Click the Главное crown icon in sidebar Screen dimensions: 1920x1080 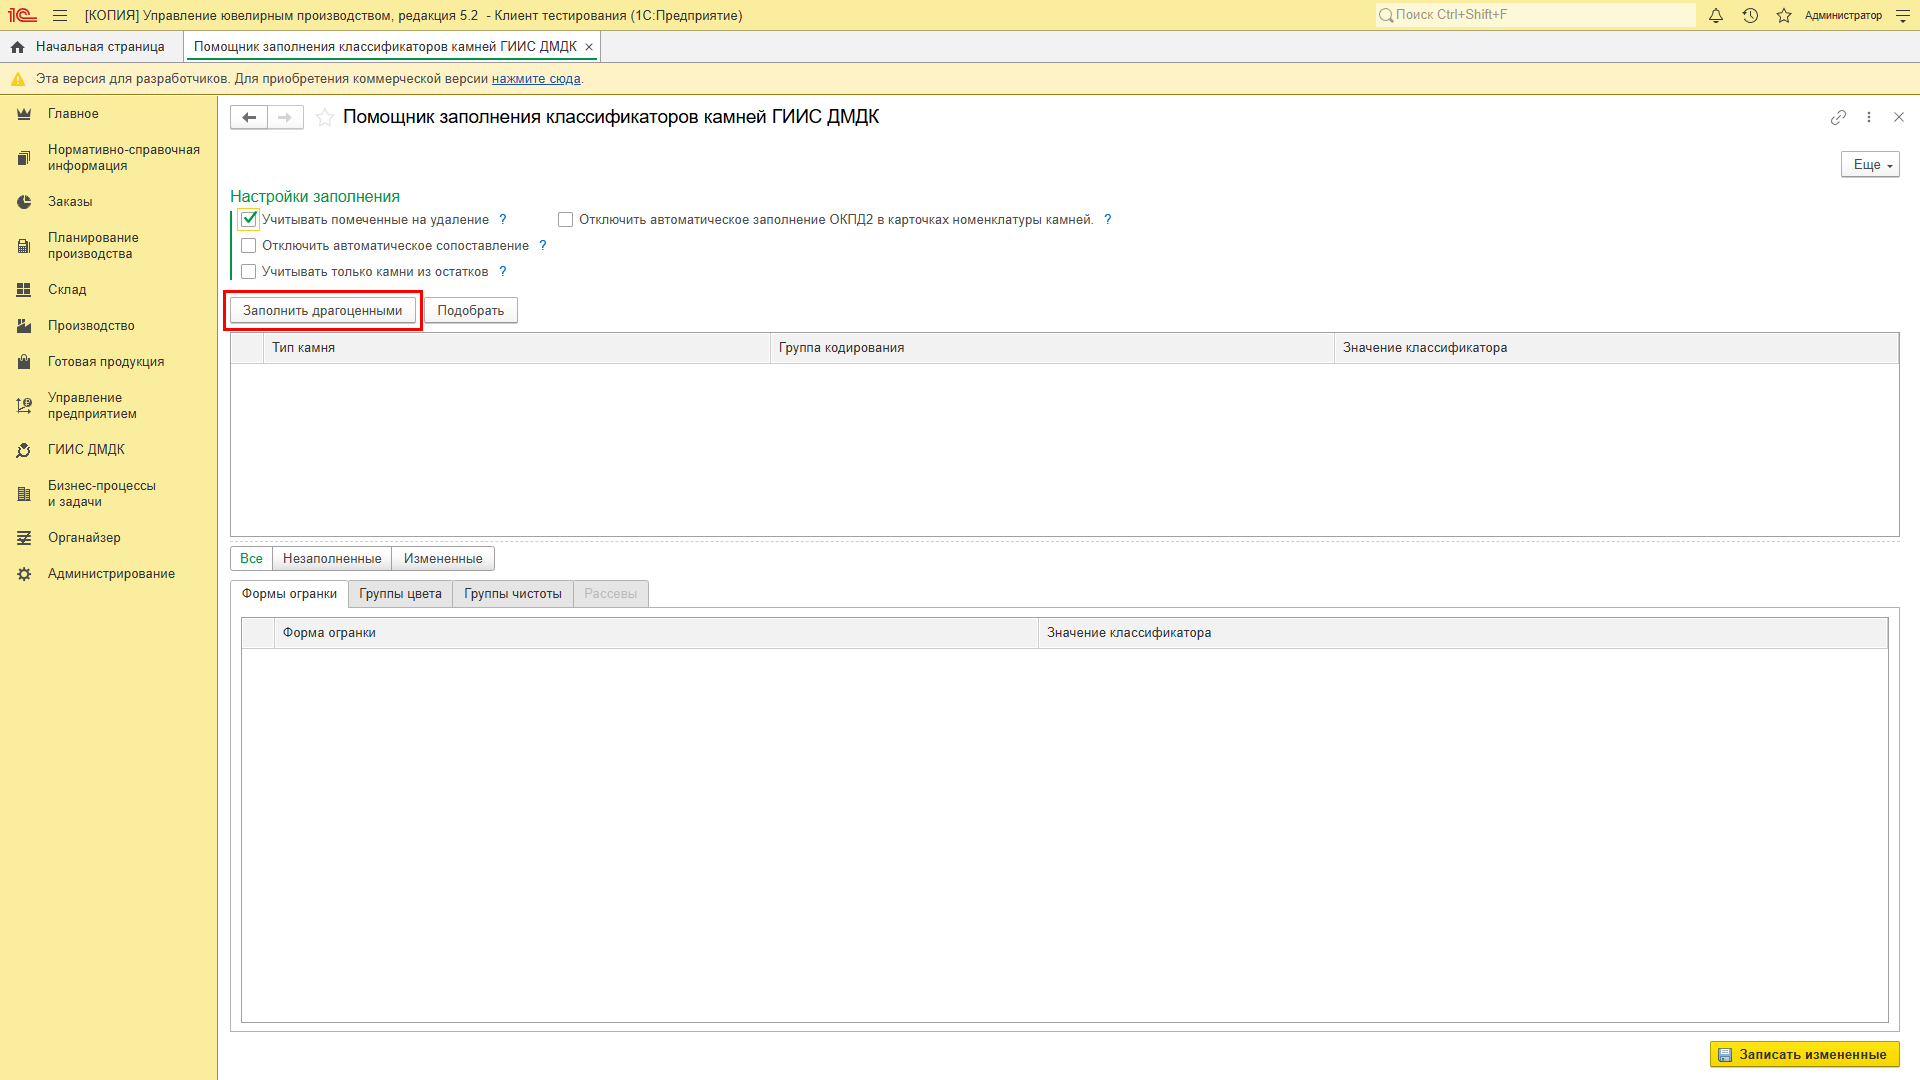tap(24, 114)
